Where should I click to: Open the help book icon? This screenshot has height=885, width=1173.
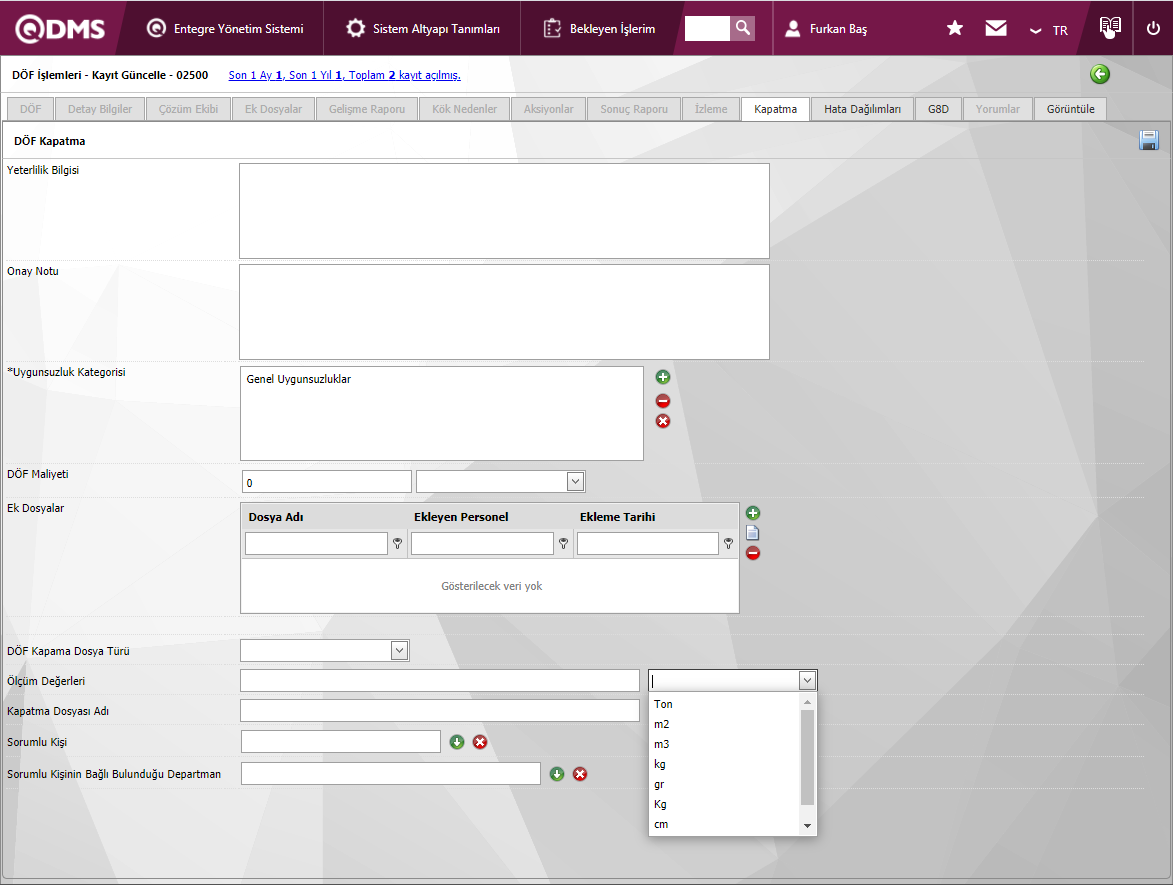(1110, 28)
